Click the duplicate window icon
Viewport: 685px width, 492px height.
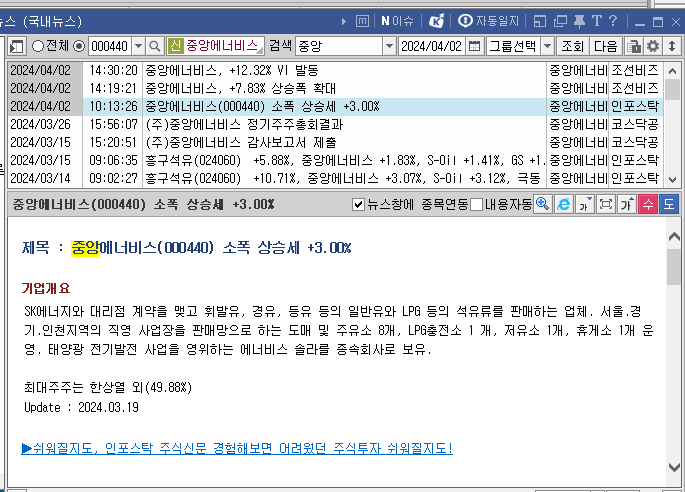560,21
